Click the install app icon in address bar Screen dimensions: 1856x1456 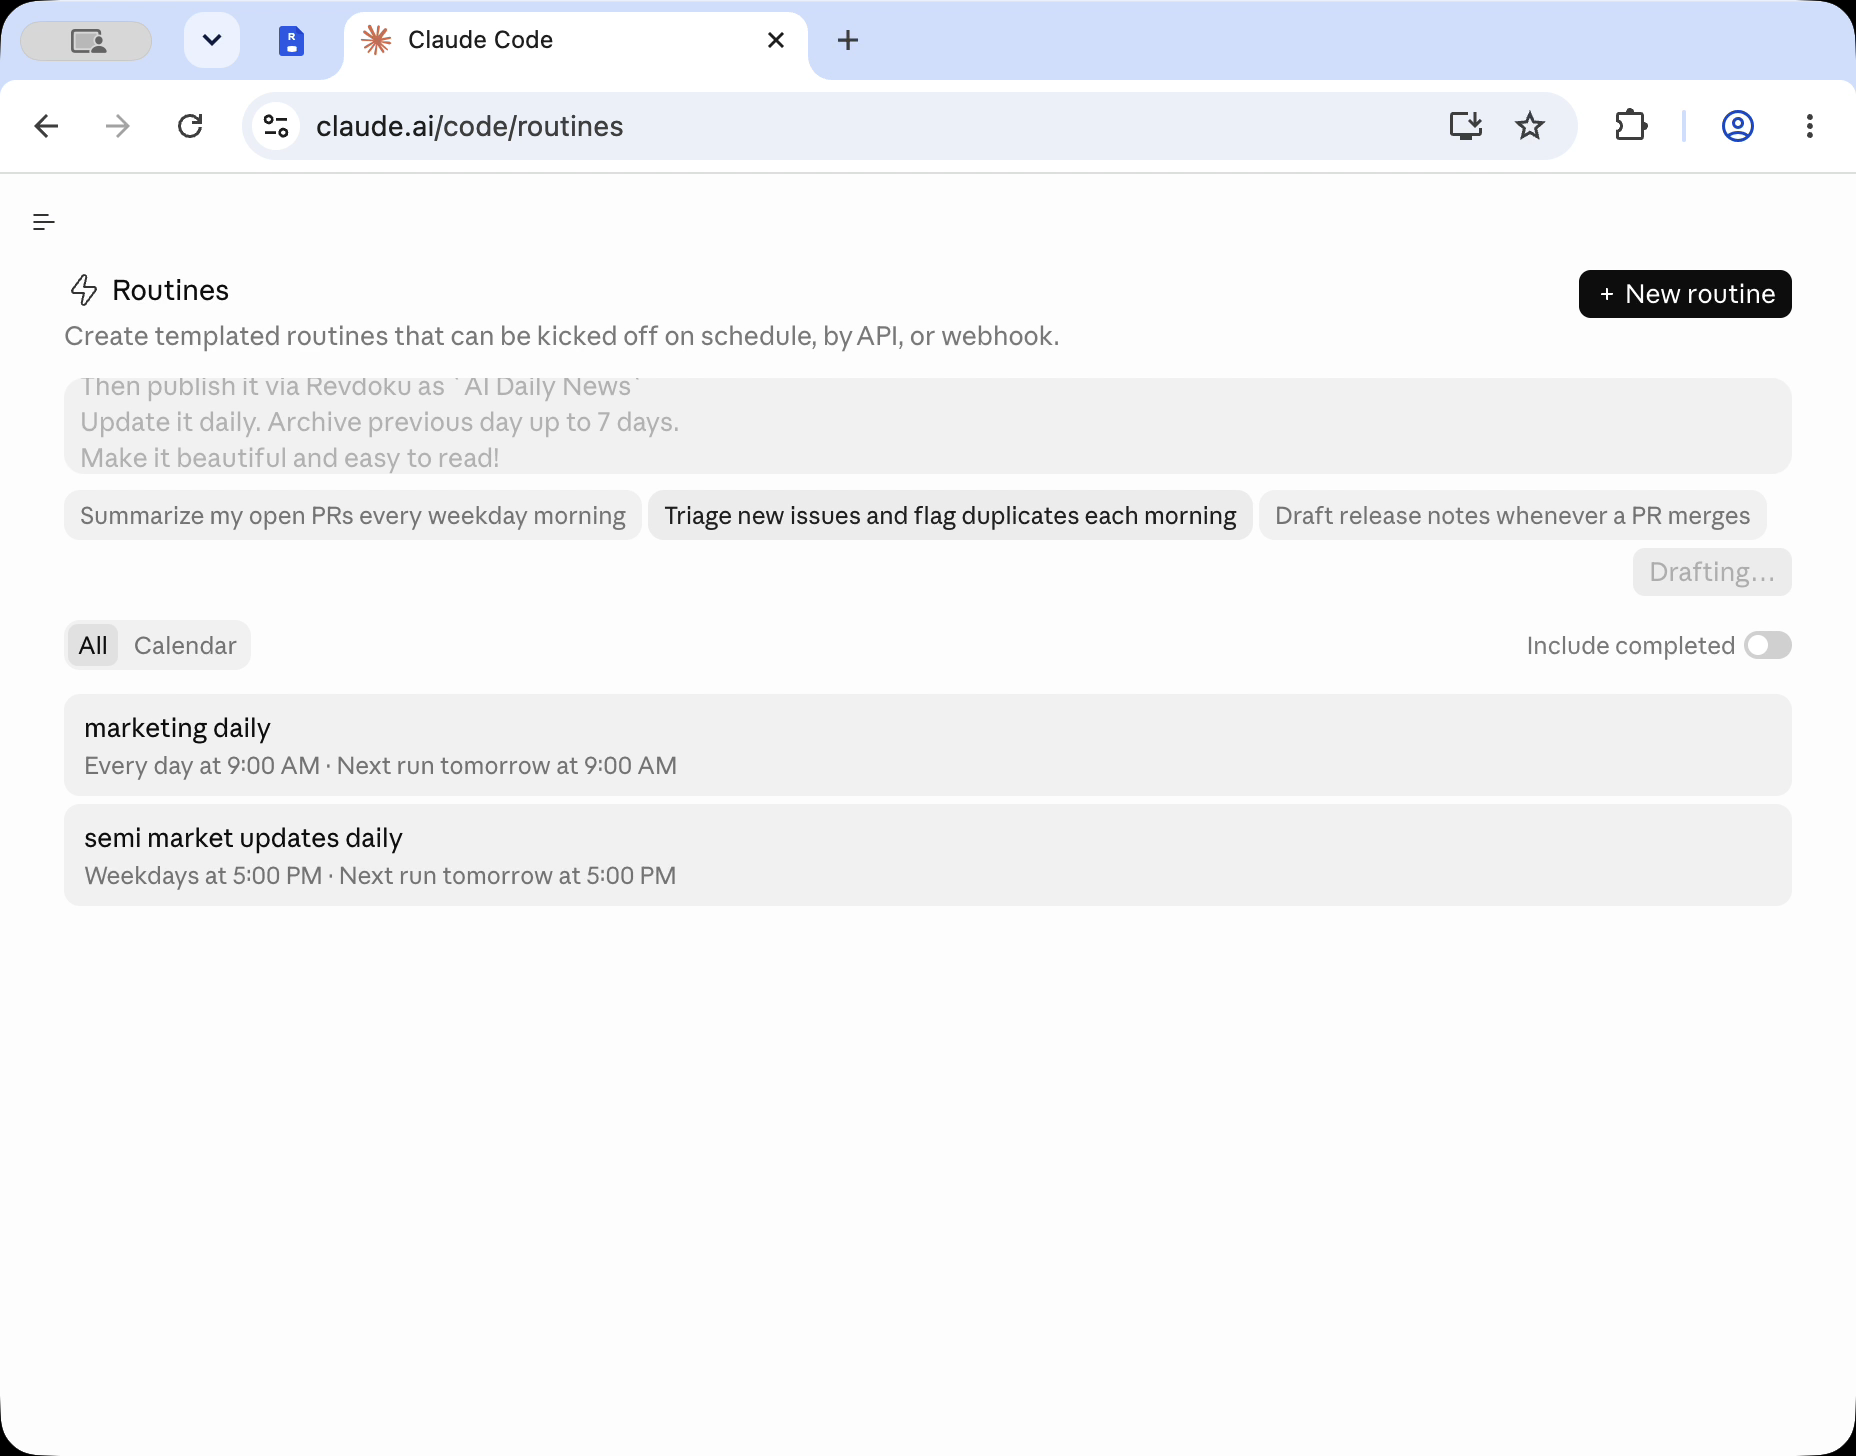click(x=1466, y=126)
